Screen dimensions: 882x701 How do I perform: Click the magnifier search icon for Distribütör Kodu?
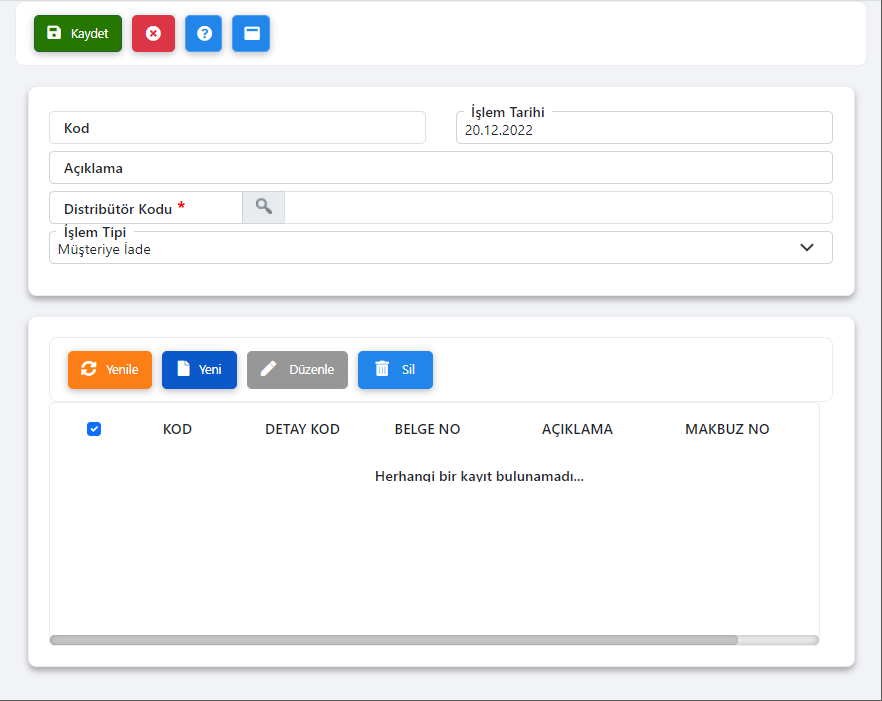pos(263,207)
